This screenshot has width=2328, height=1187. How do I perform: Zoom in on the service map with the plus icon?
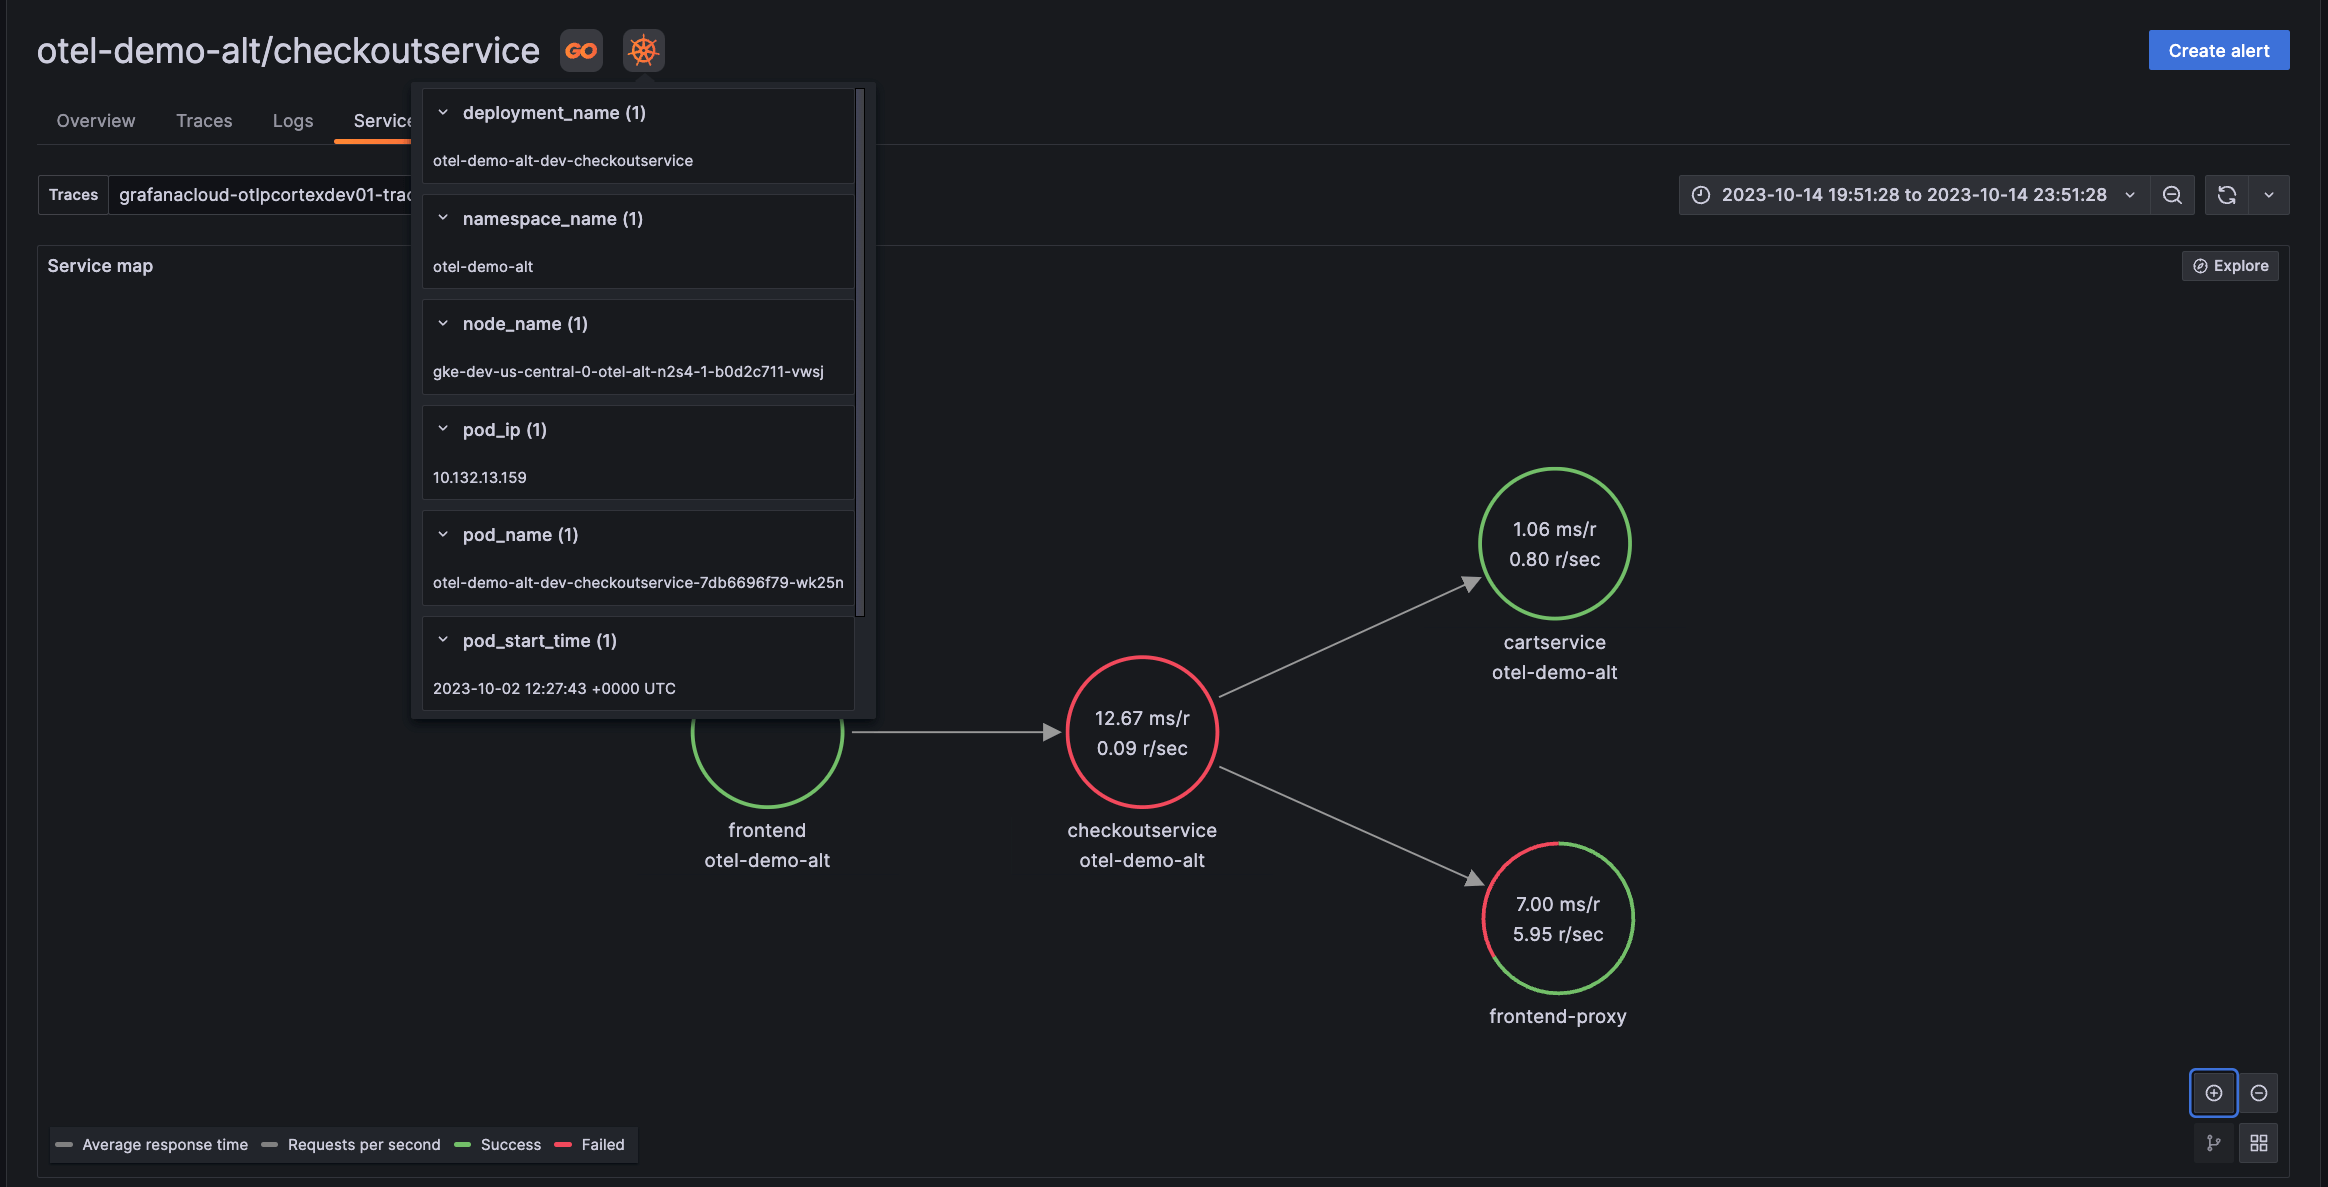pos(2213,1092)
